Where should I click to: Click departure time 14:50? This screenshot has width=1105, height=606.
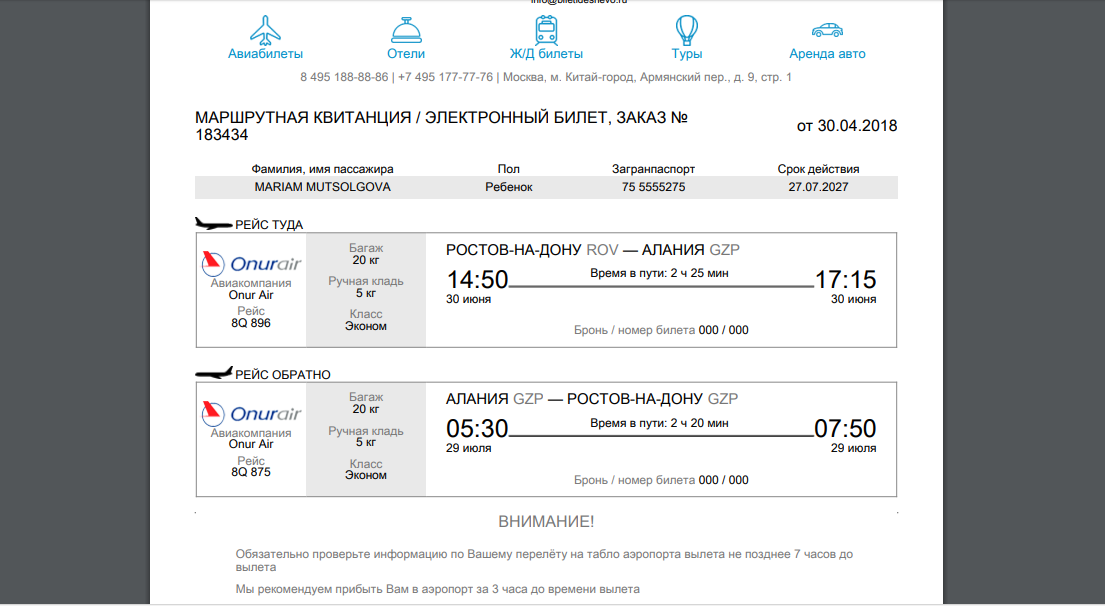click(477, 280)
